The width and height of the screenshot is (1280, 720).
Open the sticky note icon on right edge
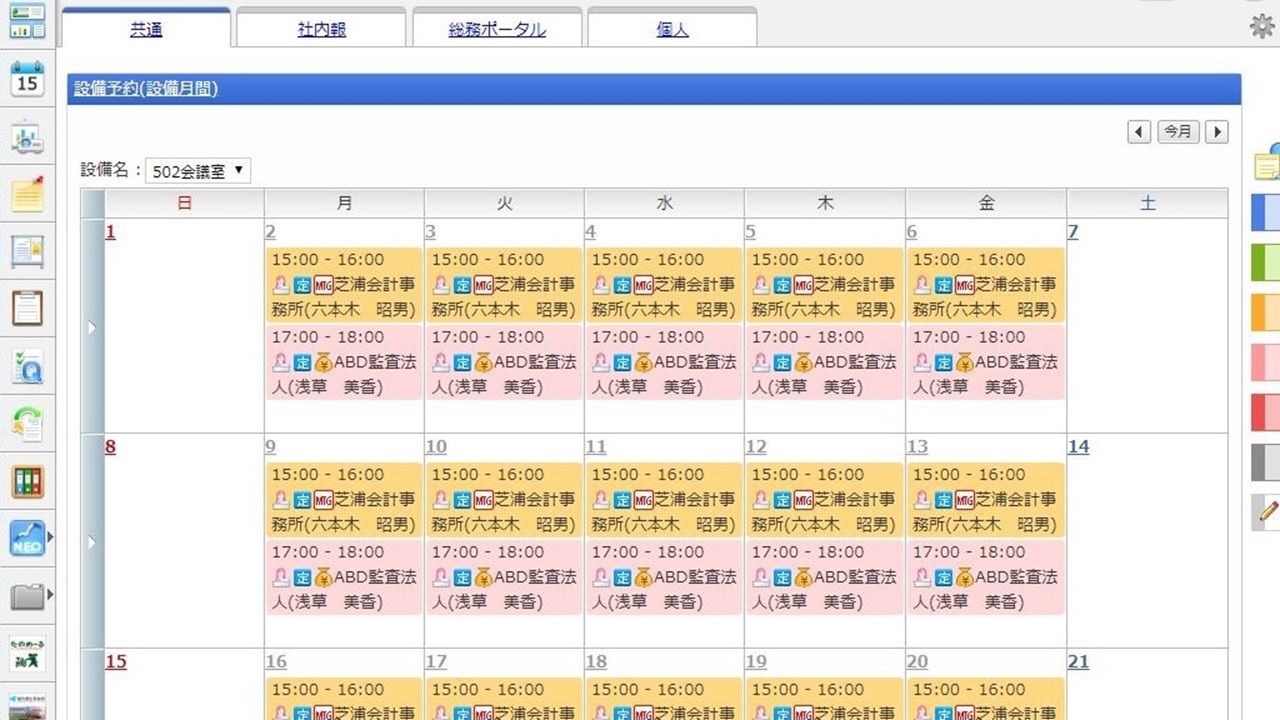[x=1268, y=162]
